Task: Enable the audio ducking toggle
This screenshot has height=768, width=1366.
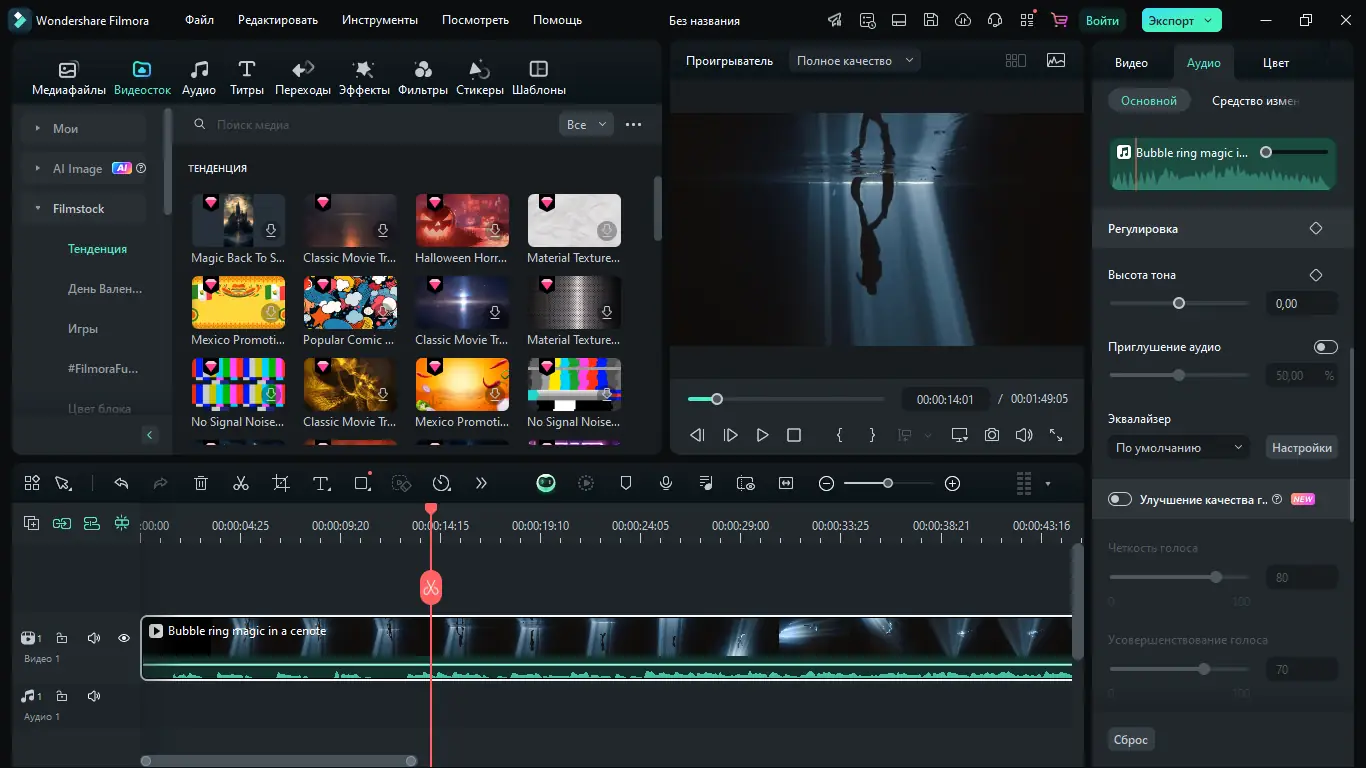Action: [x=1325, y=347]
